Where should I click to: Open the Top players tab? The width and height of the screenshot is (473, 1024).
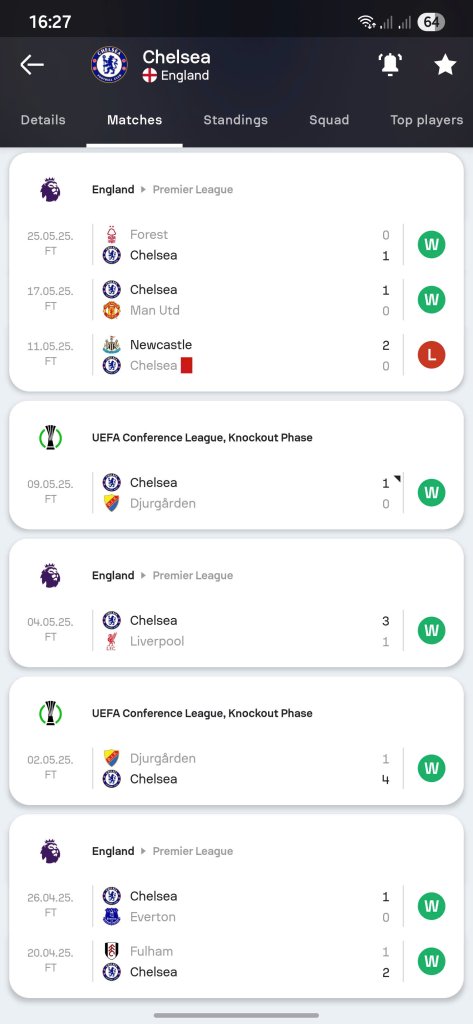pyautogui.click(x=427, y=120)
